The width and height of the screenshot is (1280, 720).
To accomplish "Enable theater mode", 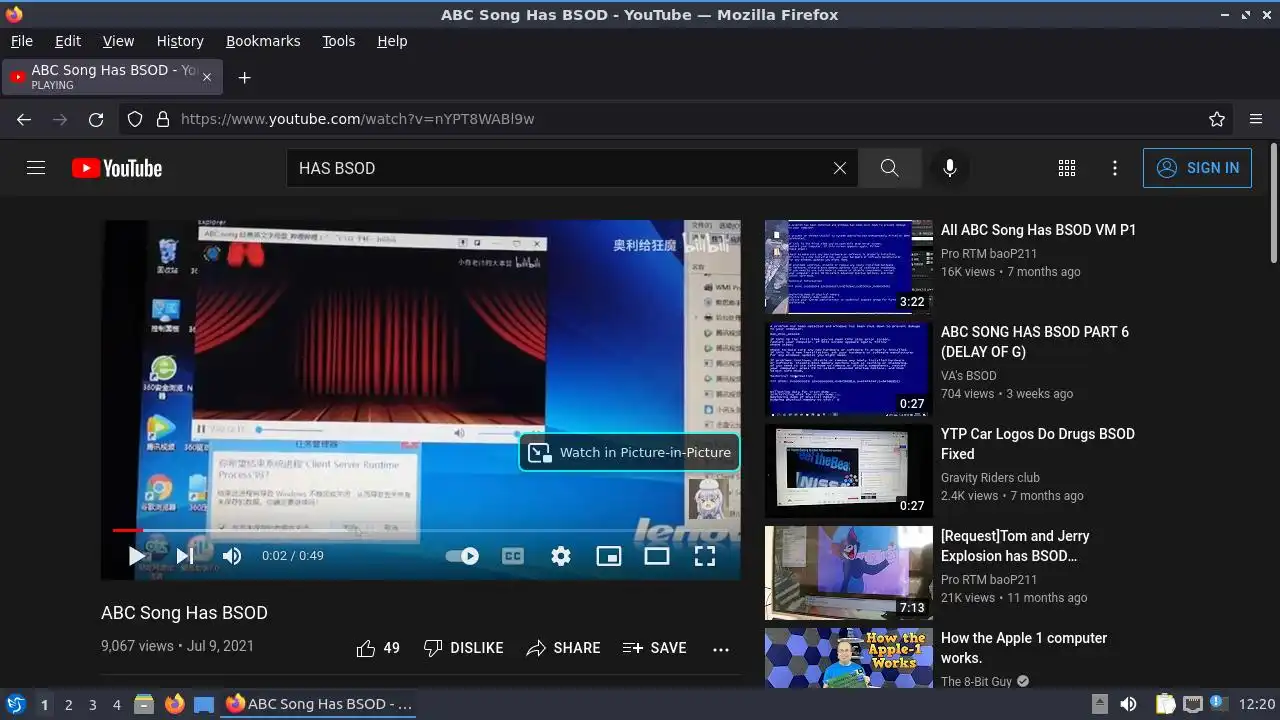I will 657,556.
